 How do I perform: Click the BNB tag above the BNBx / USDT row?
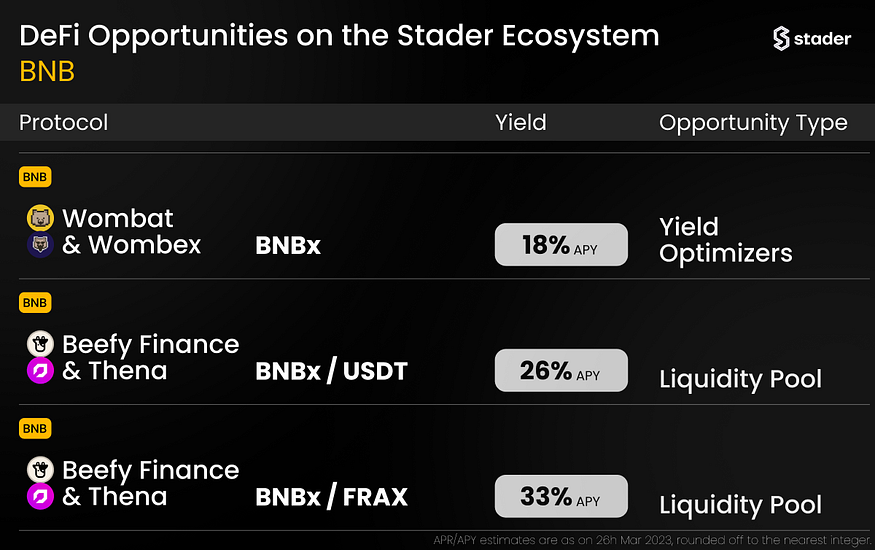tap(35, 303)
